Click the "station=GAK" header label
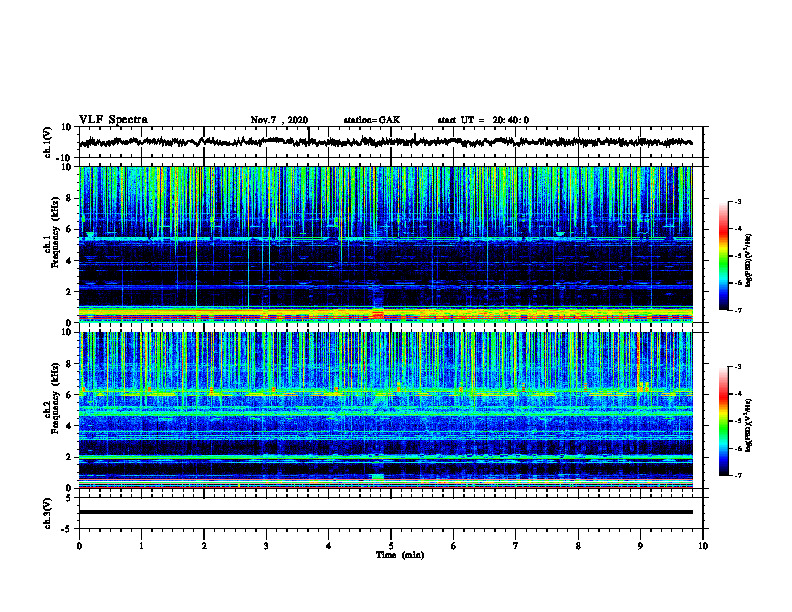792x612 pixels. (372, 120)
